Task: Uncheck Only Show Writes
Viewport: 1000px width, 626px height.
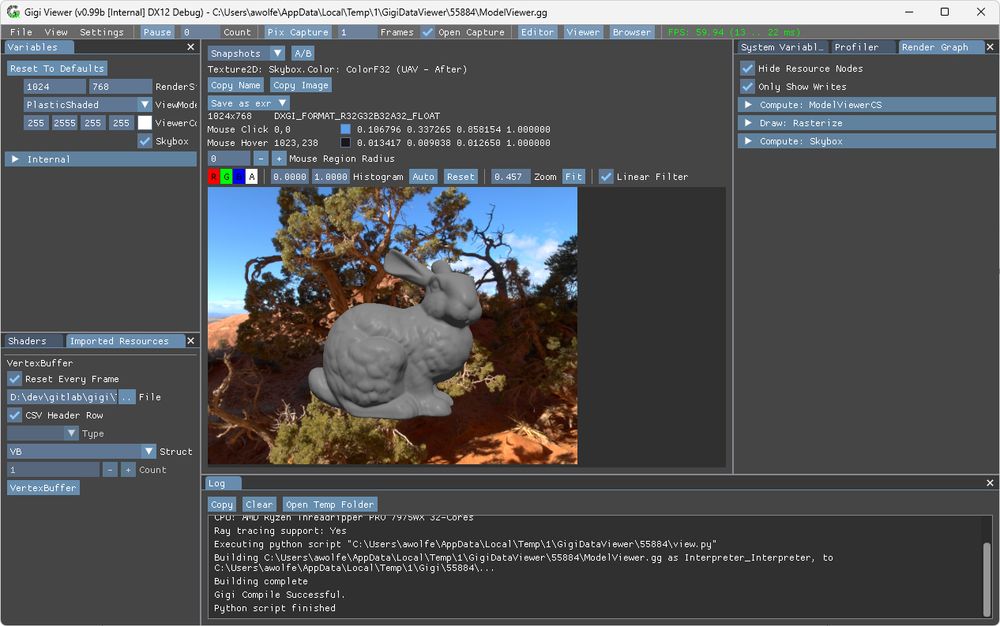Action: (747, 87)
